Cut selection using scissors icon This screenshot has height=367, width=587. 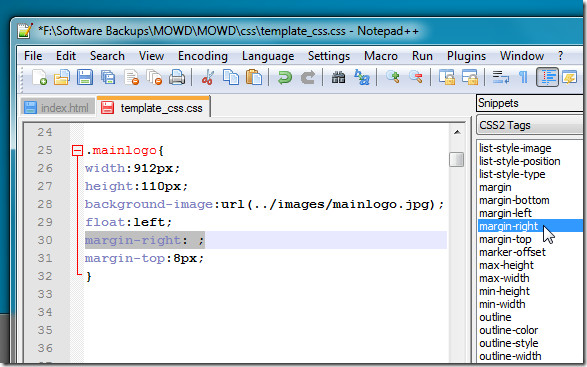click(x=207, y=78)
